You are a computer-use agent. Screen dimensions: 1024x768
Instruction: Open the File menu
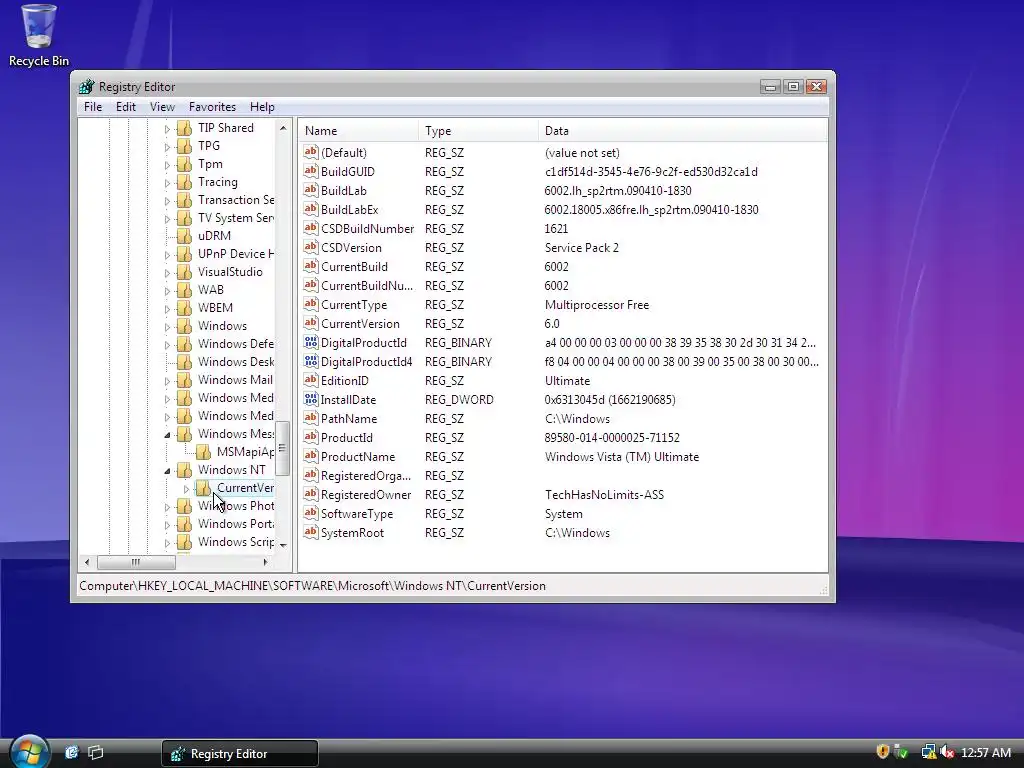(x=93, y=106)
